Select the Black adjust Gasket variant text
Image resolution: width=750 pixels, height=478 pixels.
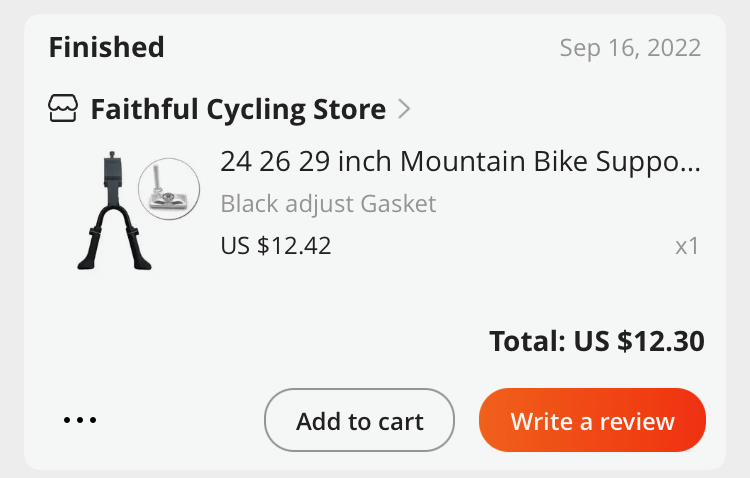tap(328, 204)
